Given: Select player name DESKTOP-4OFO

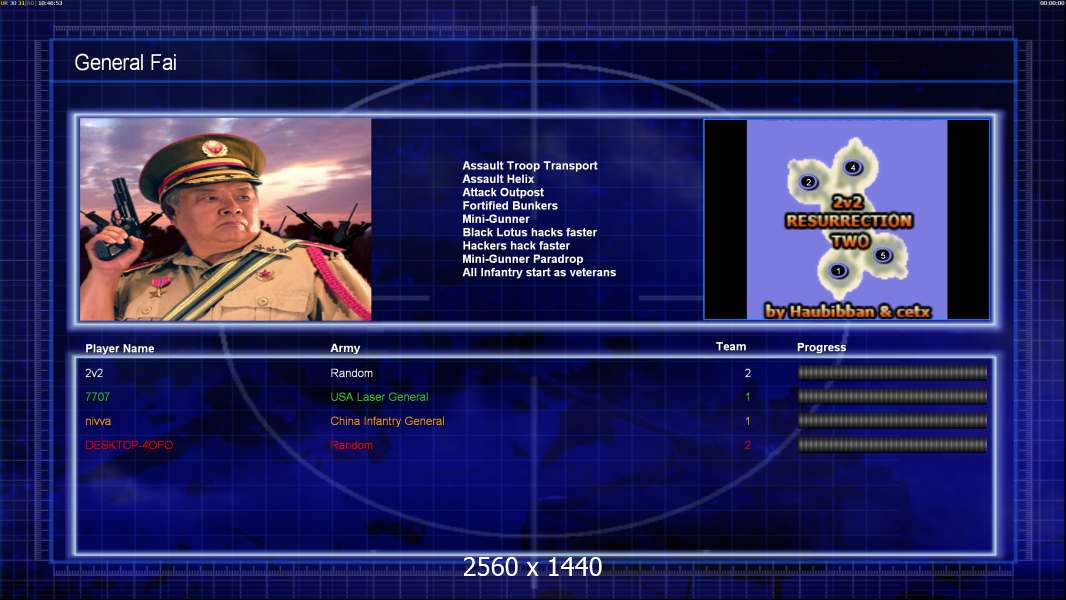Looking at the screenshot, I should tap(128, 445).
